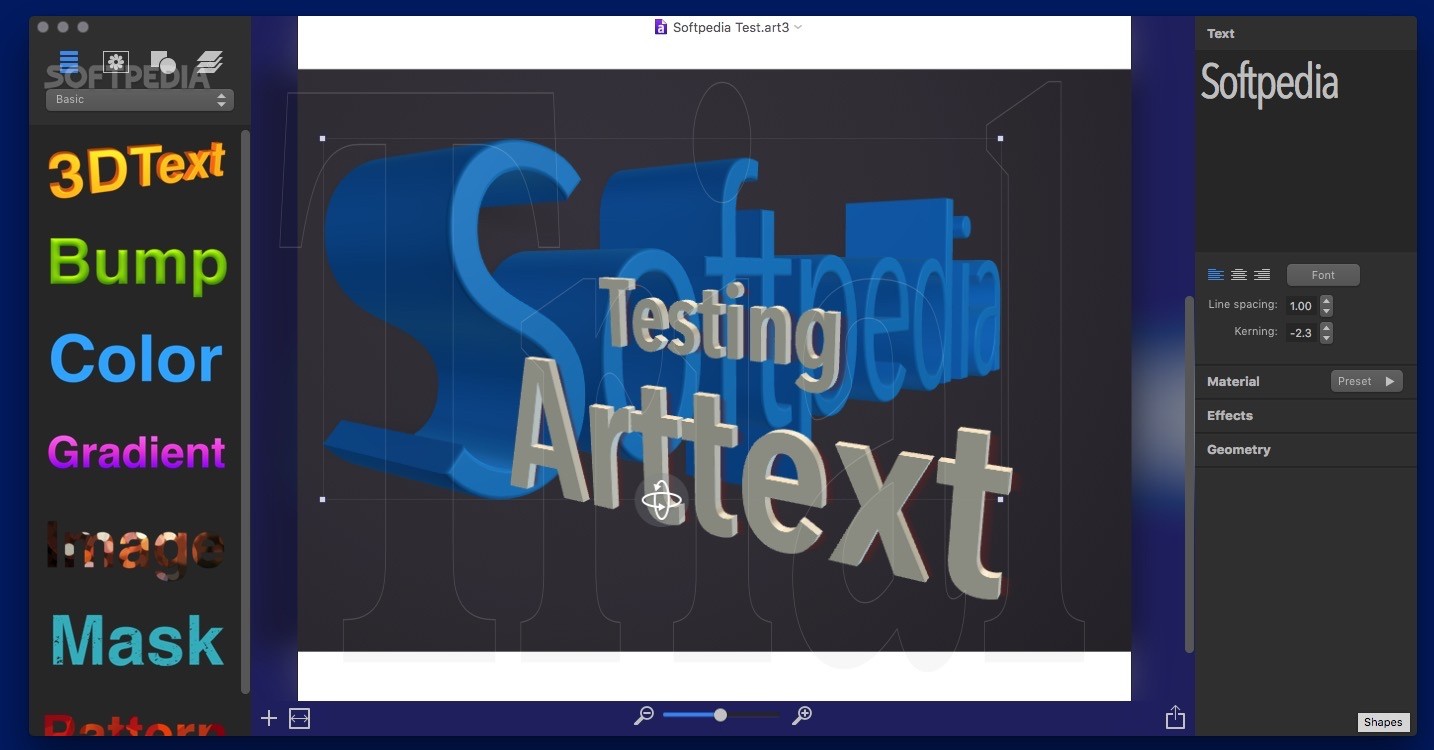The height and width of the screenshot is (750, 1434).
Task: Click the zoom in magnifier icon
Action: 801,715
